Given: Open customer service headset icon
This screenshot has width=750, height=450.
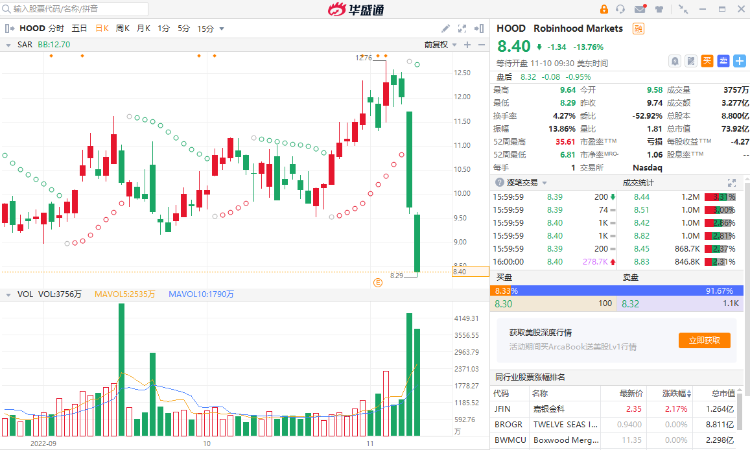Looking at the screenshot, I should 620,9.
